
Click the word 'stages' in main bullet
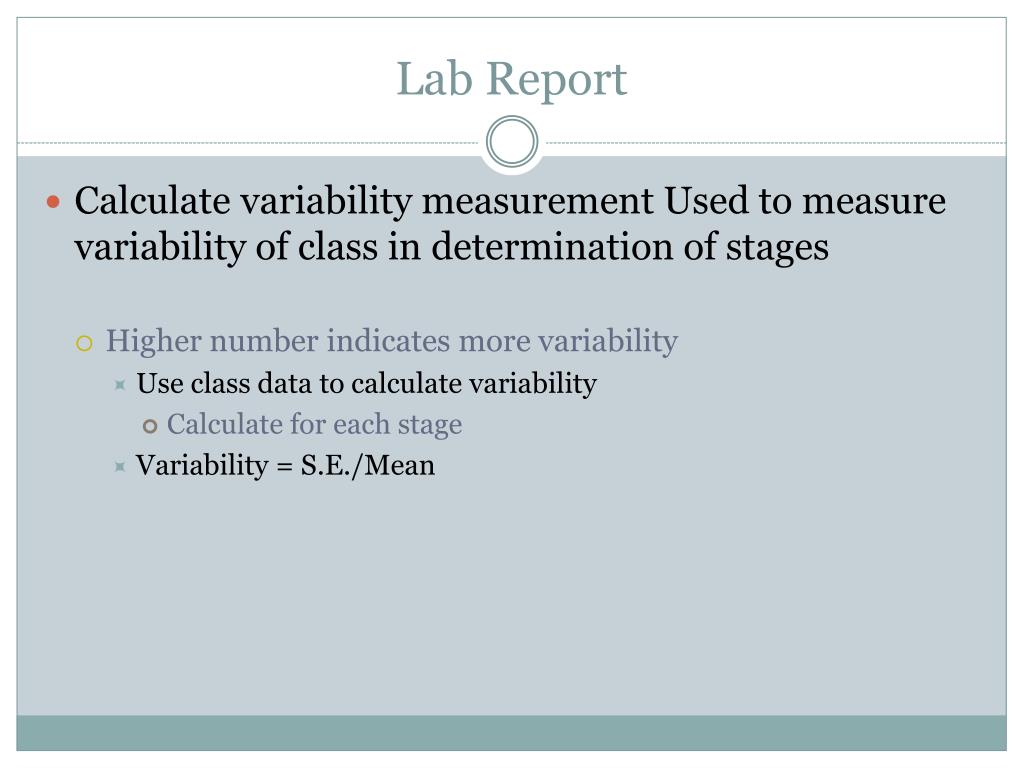(777, 249)
